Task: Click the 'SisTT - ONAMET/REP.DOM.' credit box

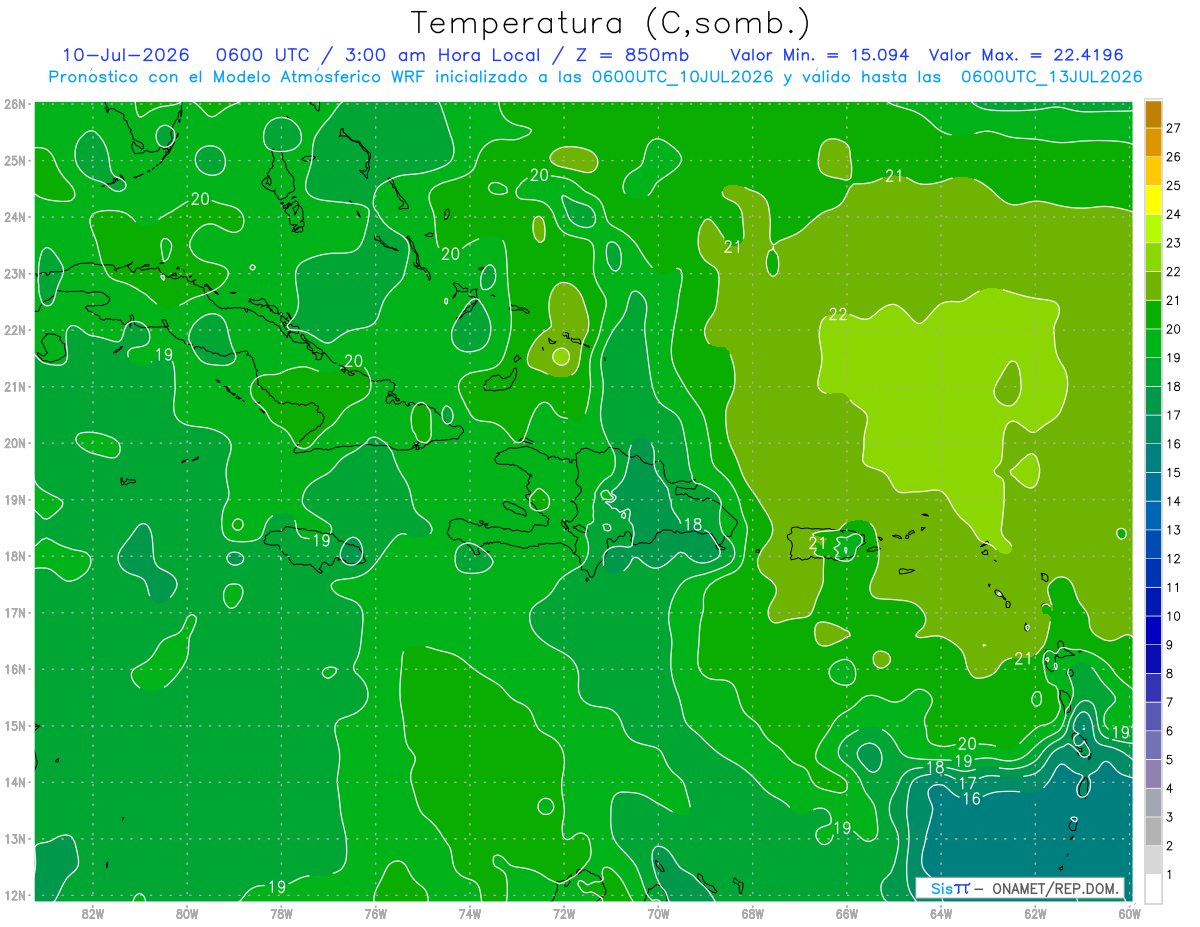Action: [x=1020, y=888]
